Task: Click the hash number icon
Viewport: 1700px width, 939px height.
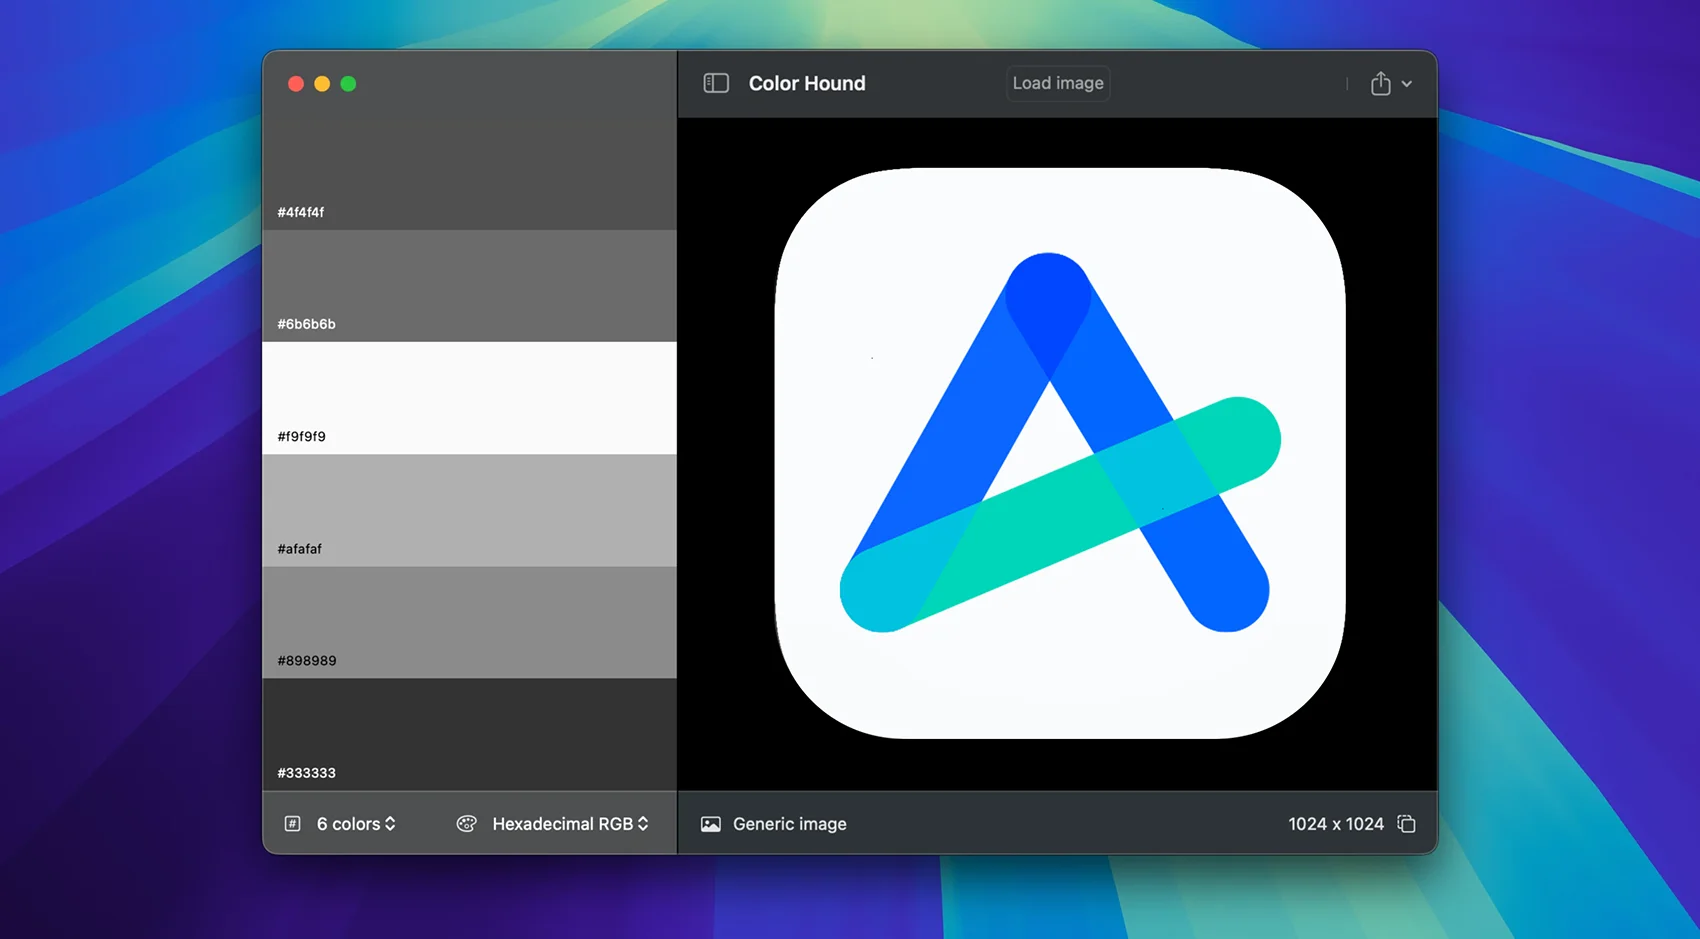Action: click(292, 824)
